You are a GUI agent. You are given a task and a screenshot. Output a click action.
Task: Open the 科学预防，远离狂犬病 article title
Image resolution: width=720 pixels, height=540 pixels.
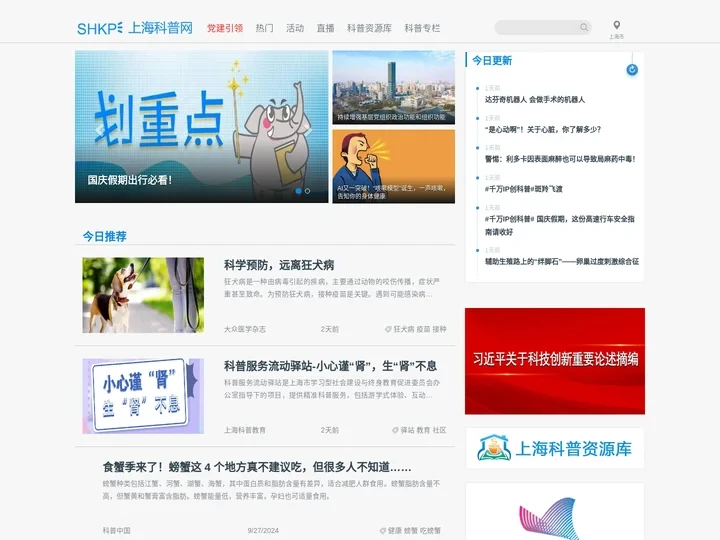coord(279,265)
